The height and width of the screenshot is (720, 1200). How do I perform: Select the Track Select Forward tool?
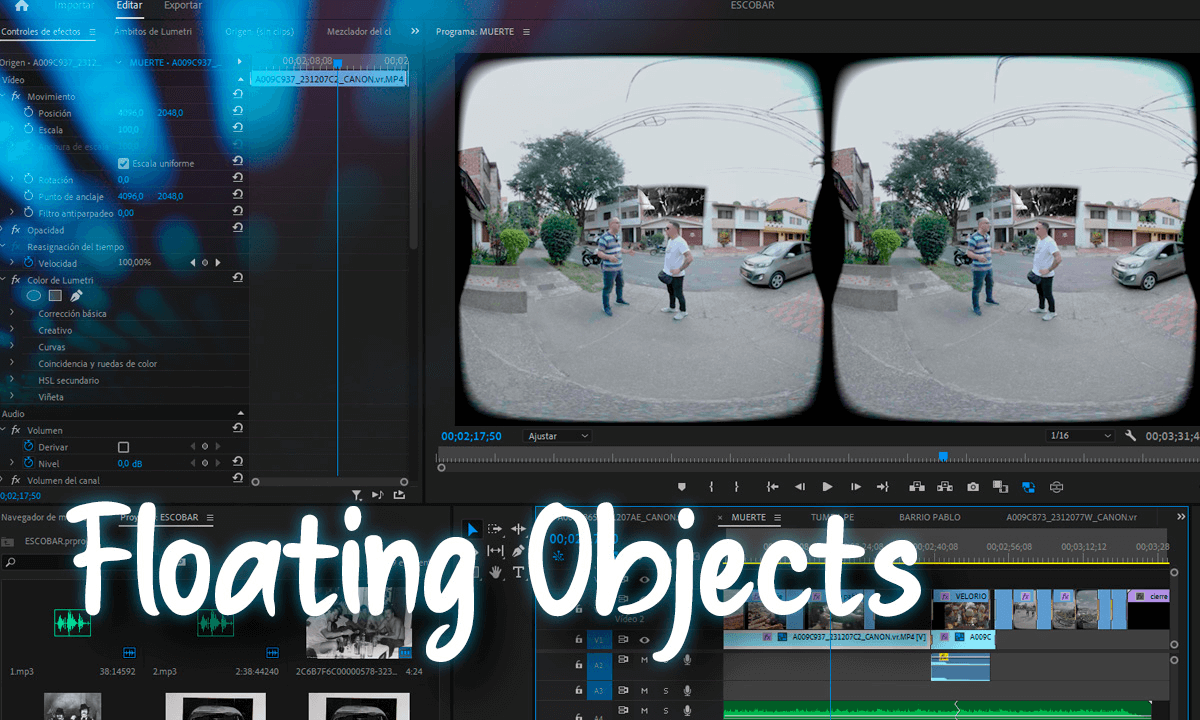click(495, 529)
